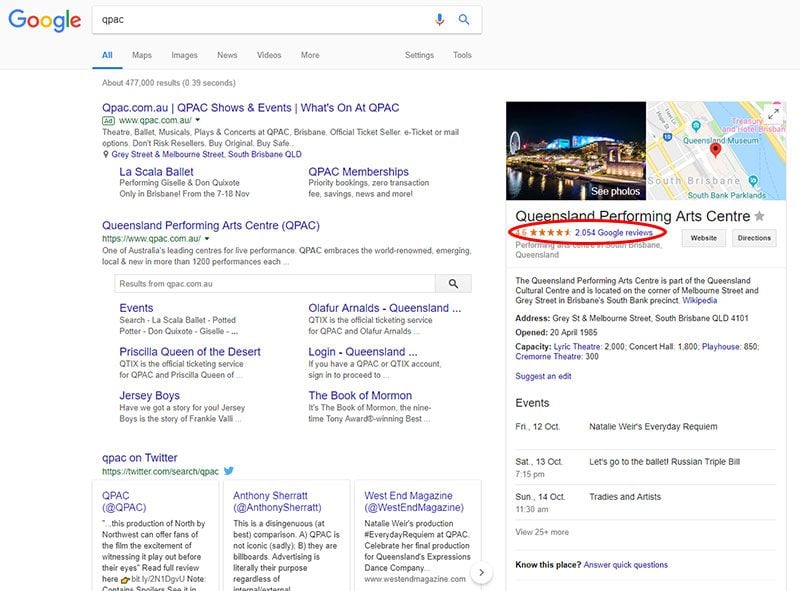This screenshot has height=591, width=800.
Task: Get Directions to the venue
Action: coord(755,238)
